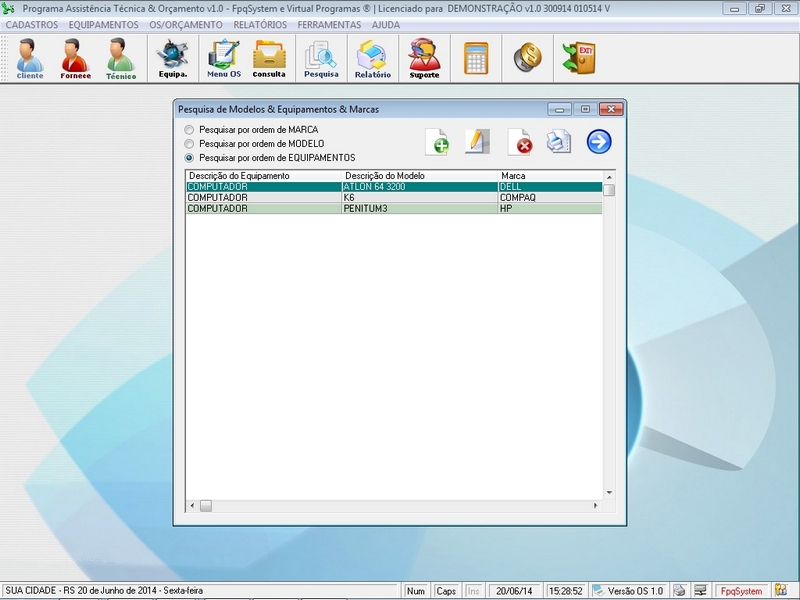
Task: Open the AJUDA menu
Action: point(386,24)
